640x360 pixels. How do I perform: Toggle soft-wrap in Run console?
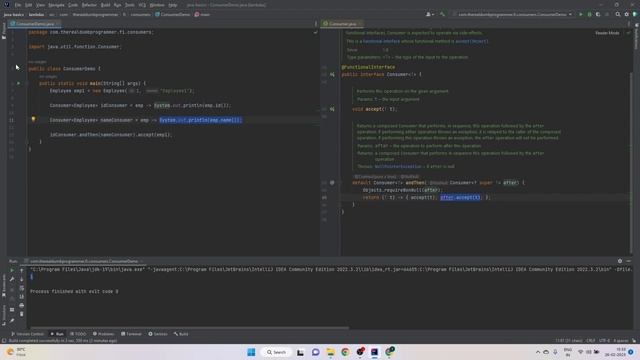(x=22, y=288)
